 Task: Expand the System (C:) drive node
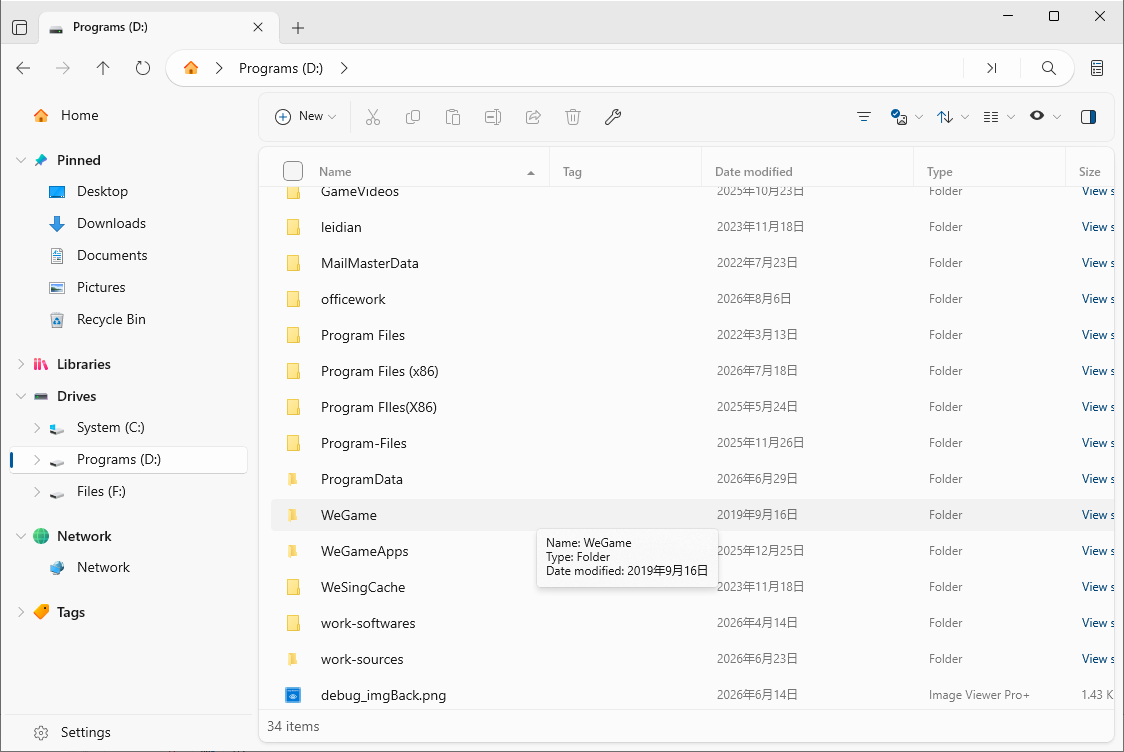[37, 428]
